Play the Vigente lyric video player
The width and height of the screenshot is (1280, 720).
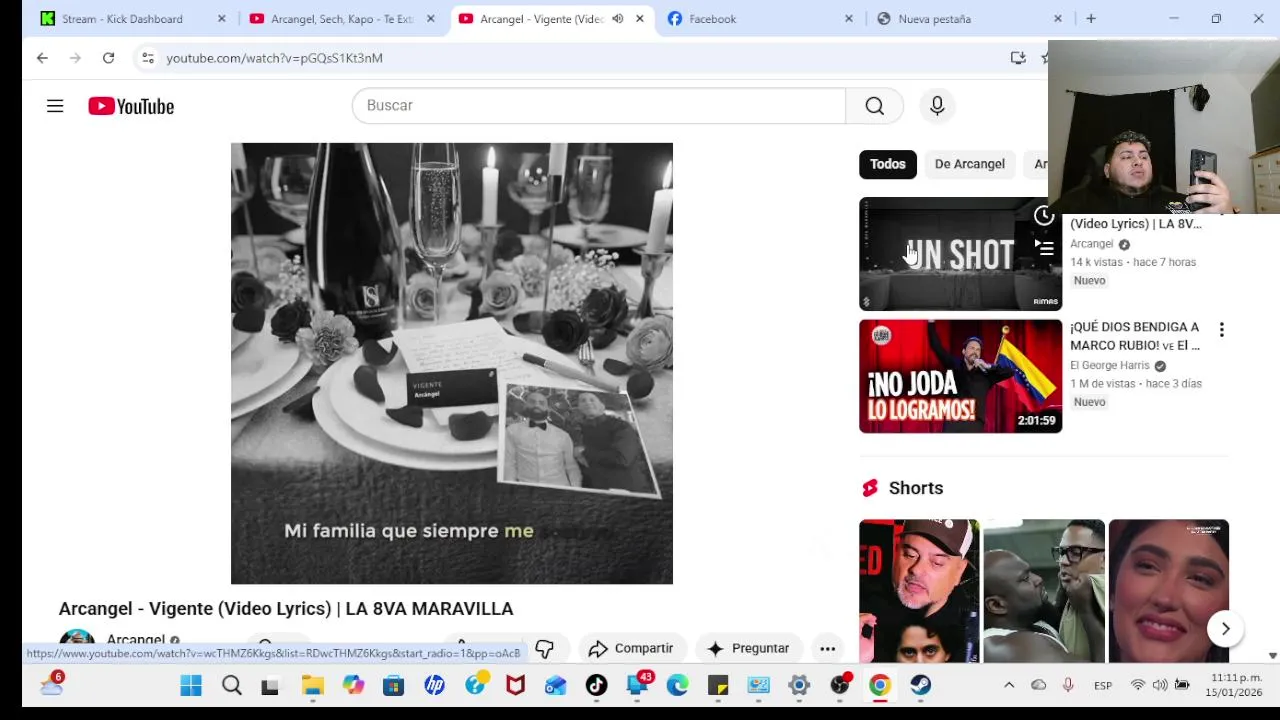452,363
